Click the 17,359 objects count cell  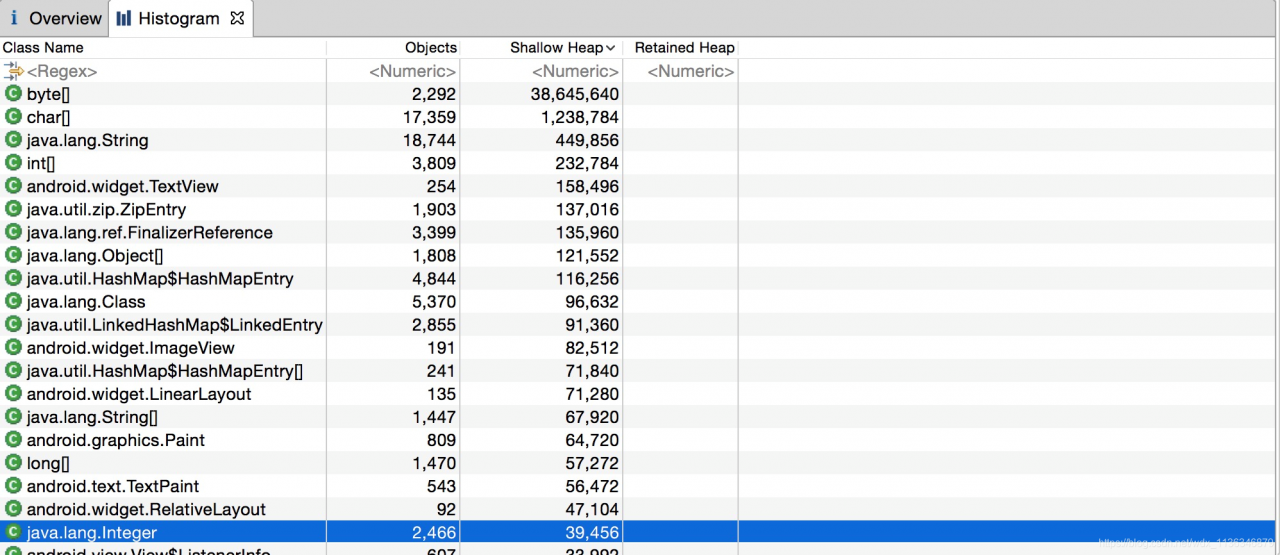[x=429, y=117]
